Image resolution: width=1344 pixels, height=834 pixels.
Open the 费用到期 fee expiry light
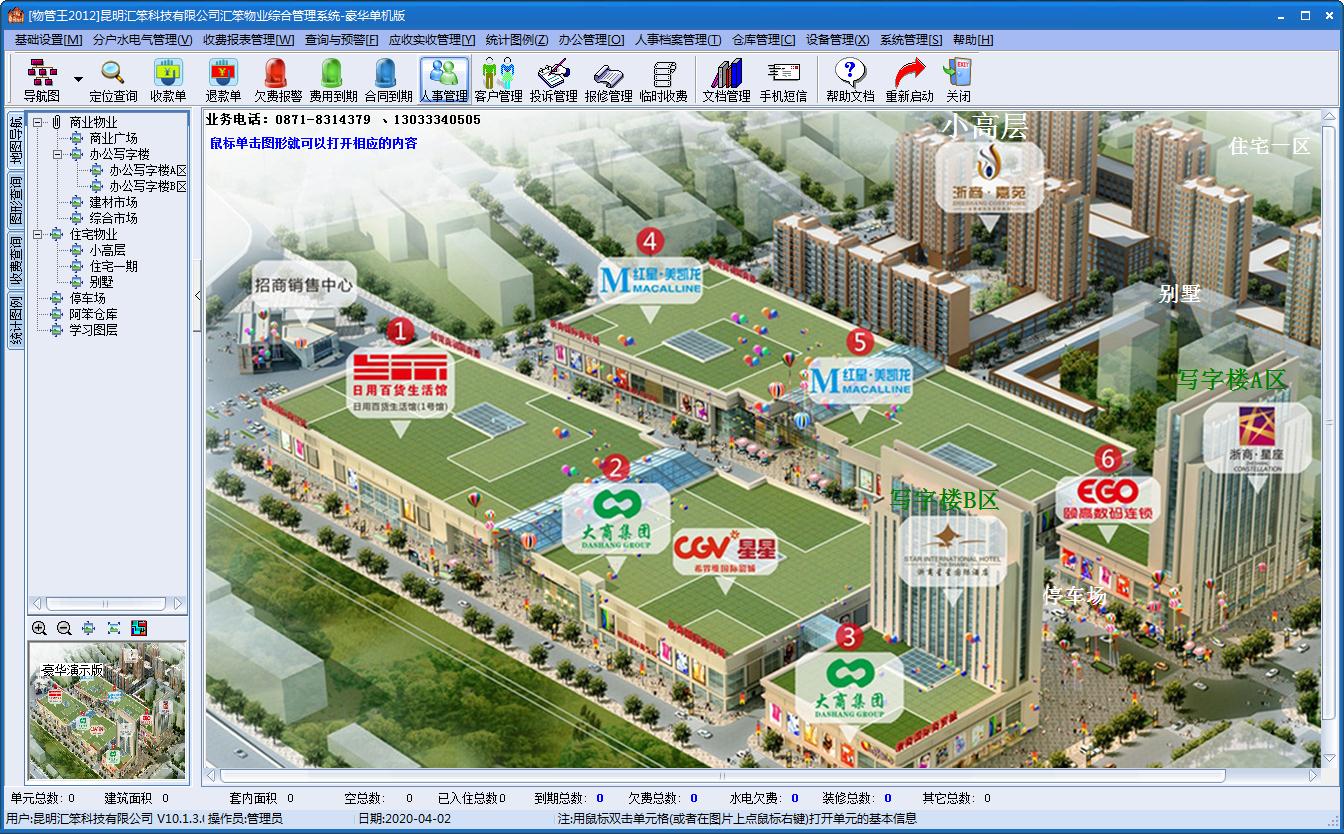(332, 80)
